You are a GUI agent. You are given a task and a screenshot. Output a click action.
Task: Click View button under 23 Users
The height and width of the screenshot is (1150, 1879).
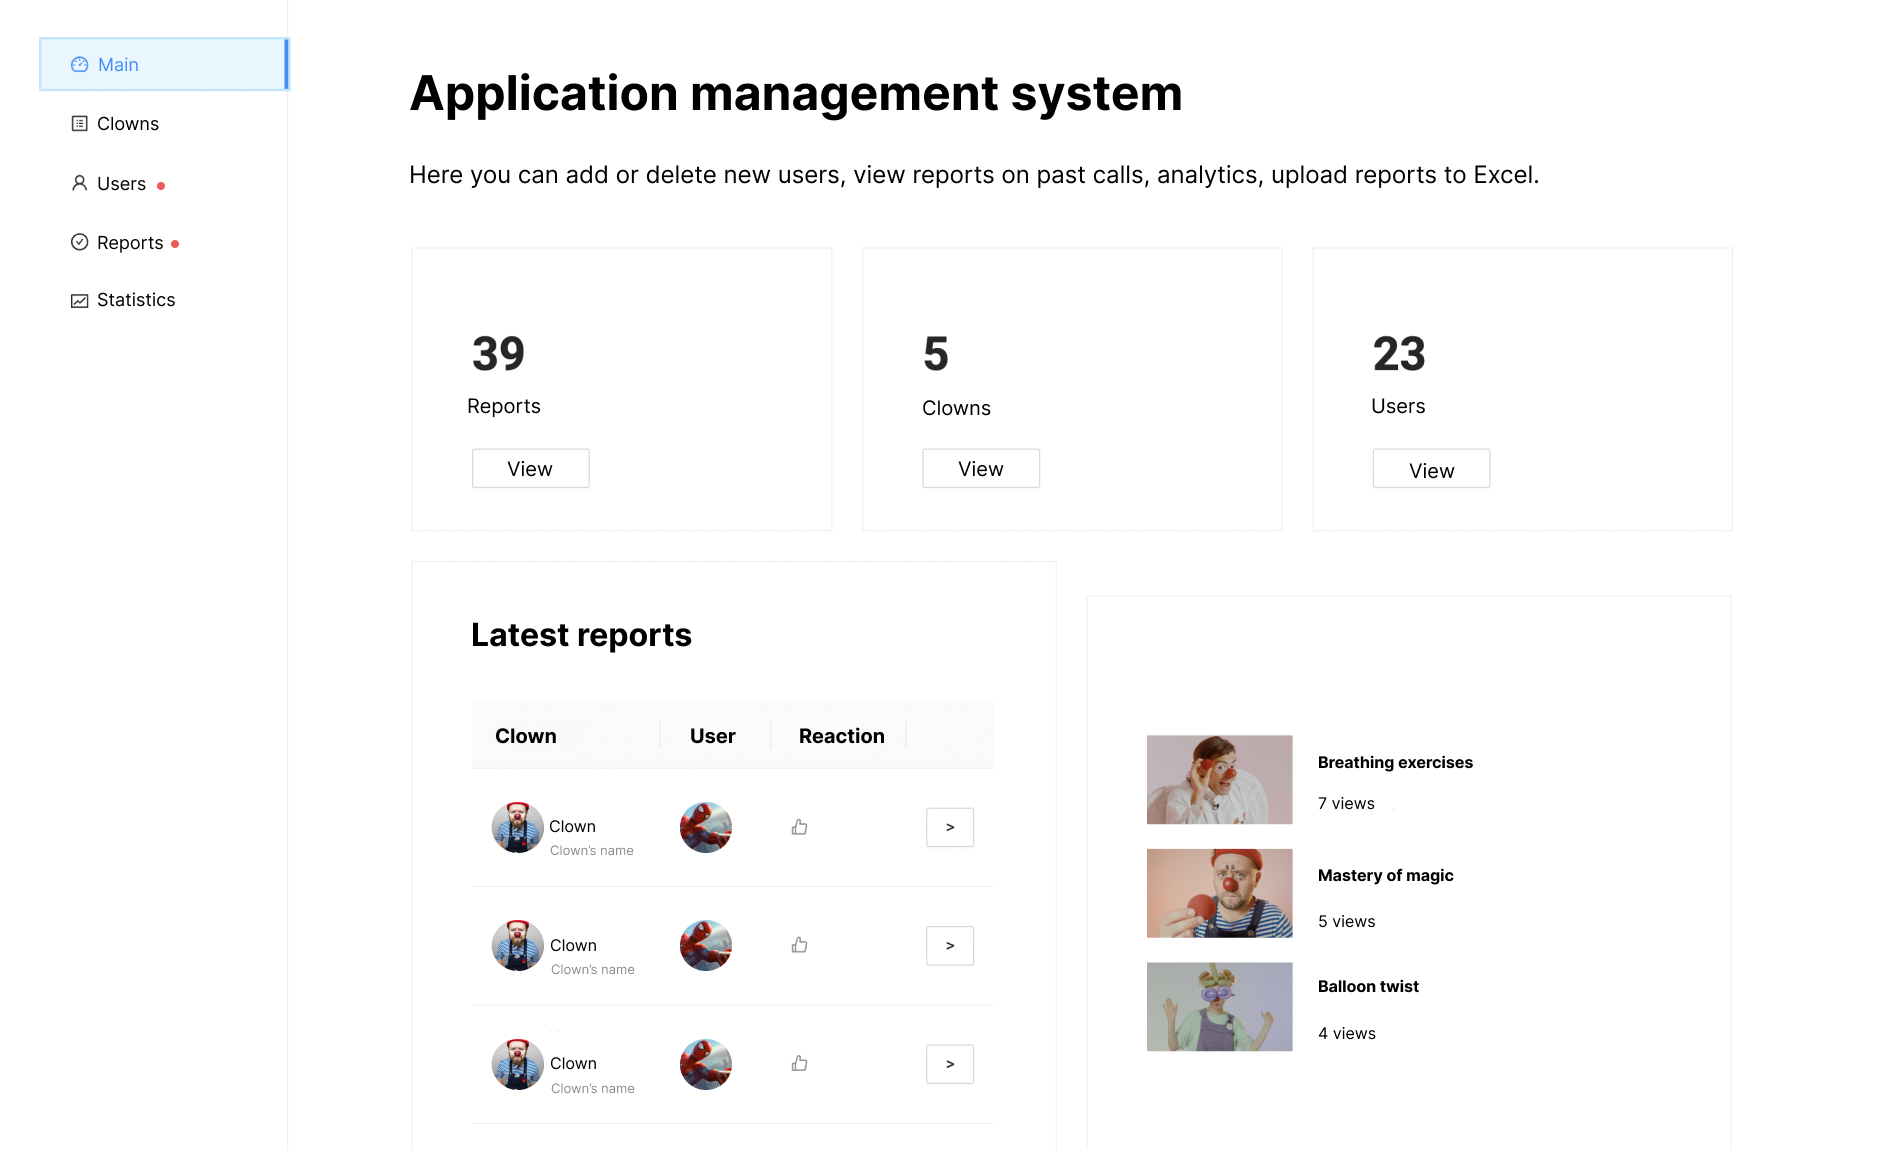(1431, 469)
